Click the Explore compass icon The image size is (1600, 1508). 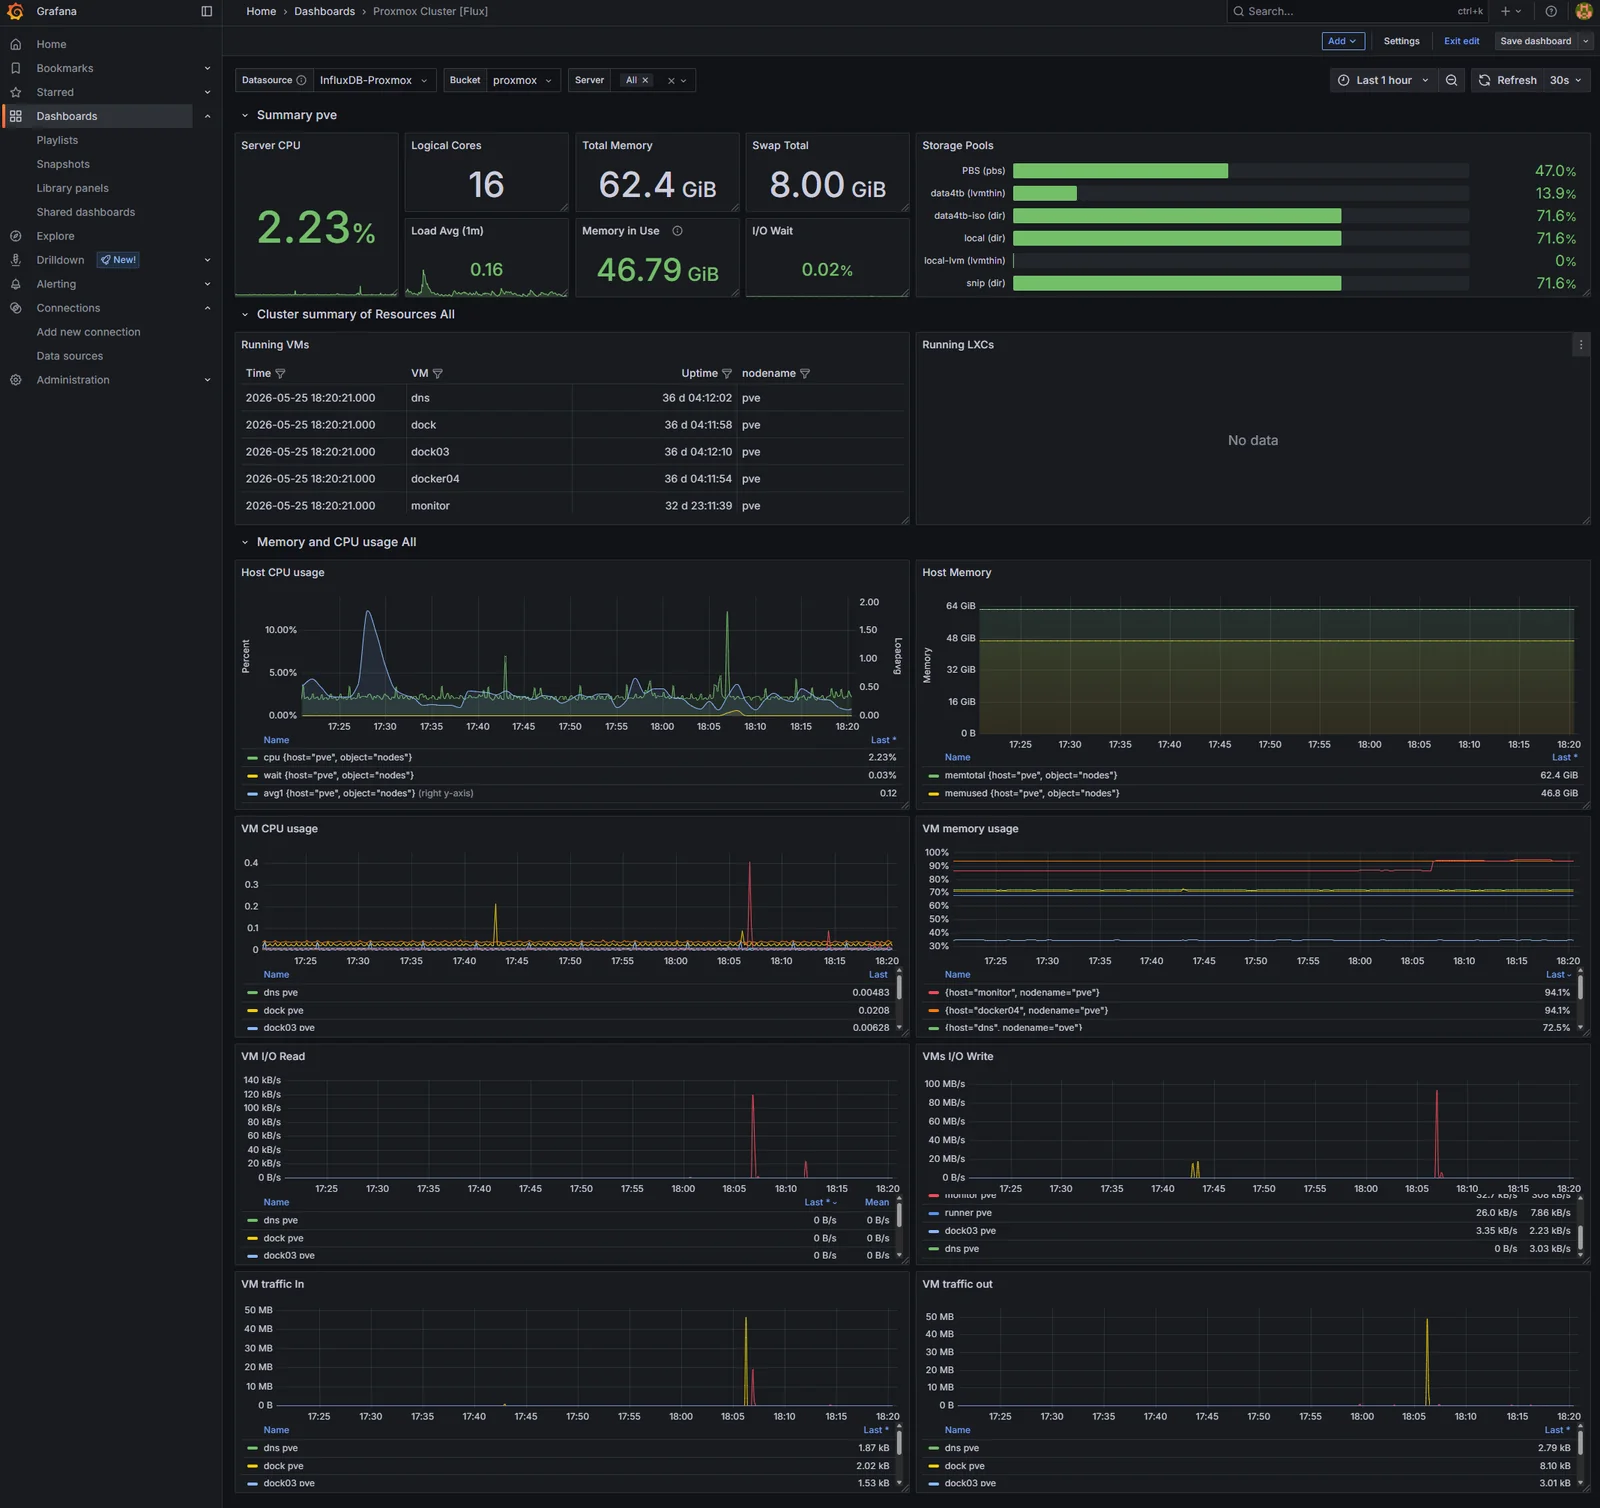click(x=15, y=236)
